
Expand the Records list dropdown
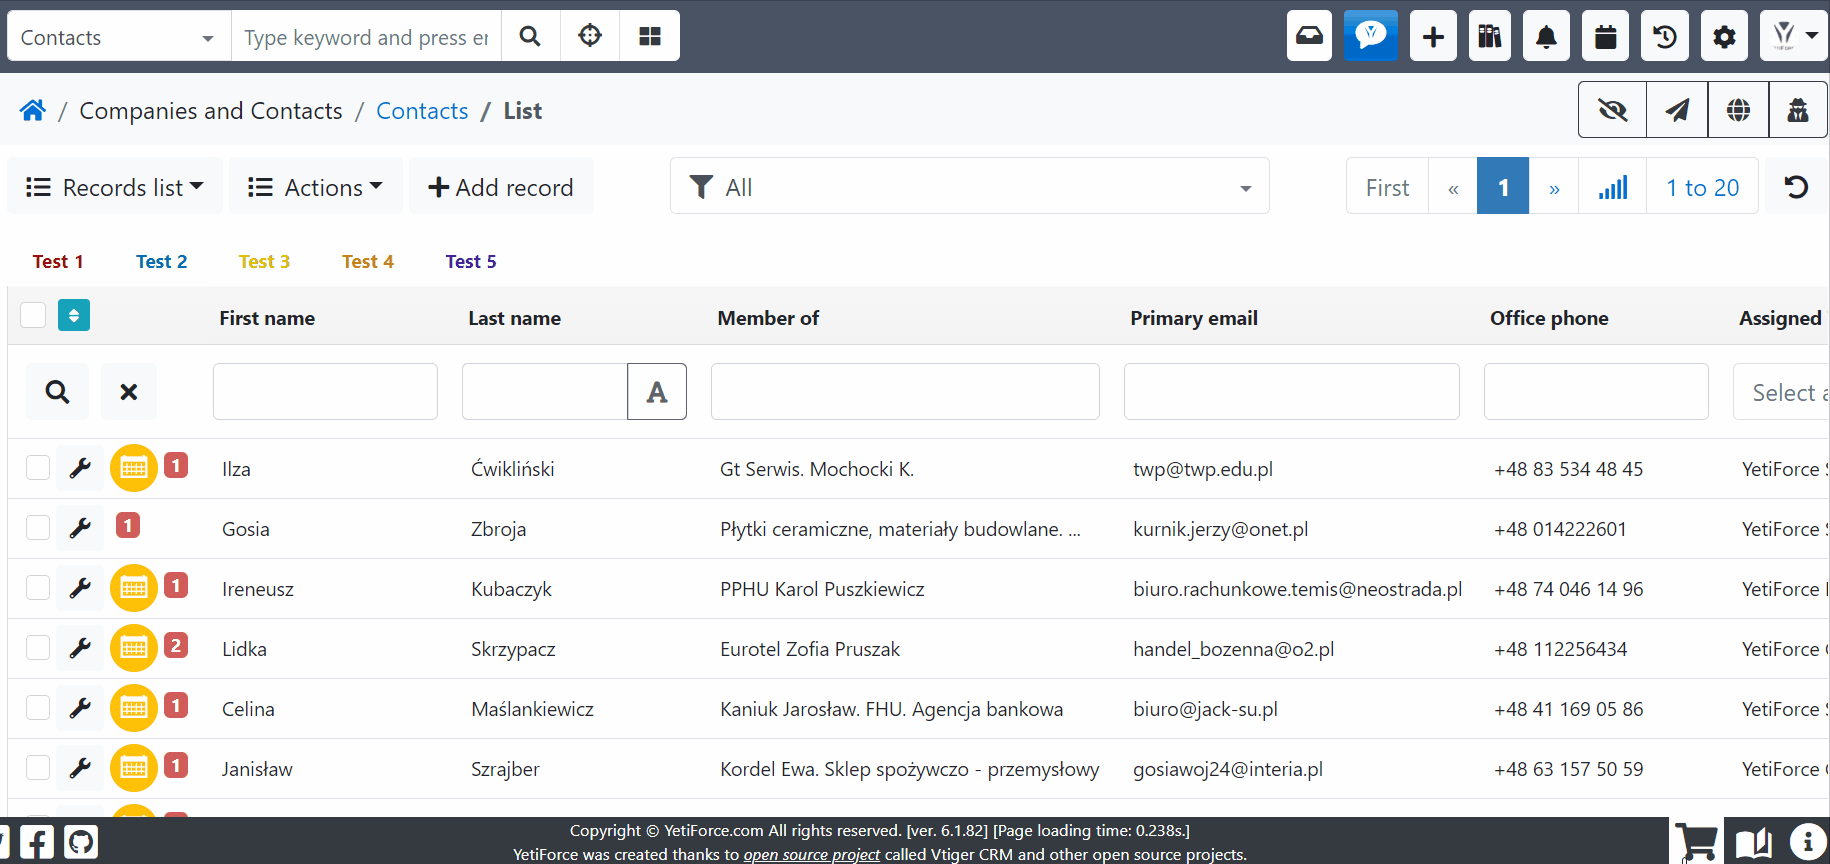point(114,187)
